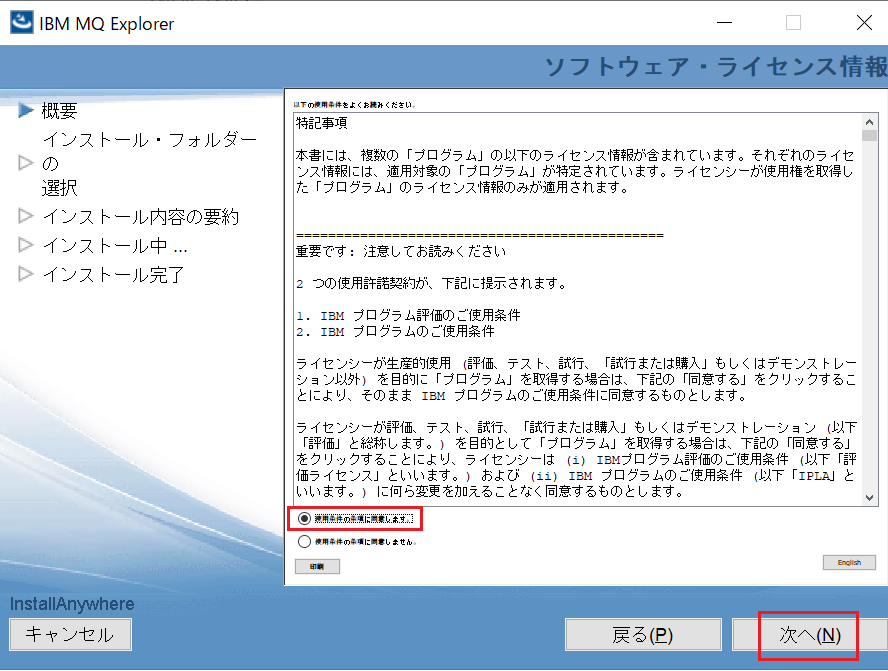Click the triangle beside インストール中
Screen dimensions: 888x671
(x=26, y=245)
